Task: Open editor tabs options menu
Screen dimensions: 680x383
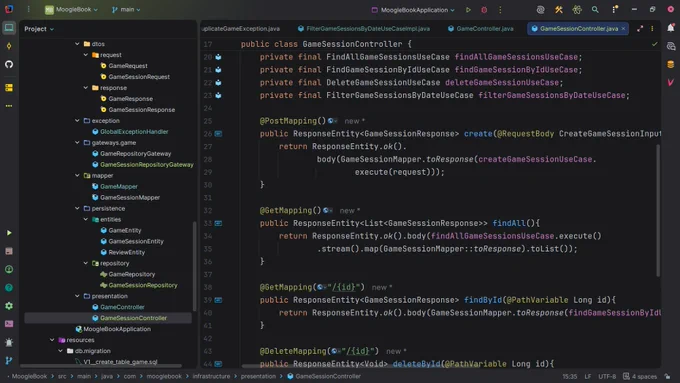Action: tap(652, 29)
